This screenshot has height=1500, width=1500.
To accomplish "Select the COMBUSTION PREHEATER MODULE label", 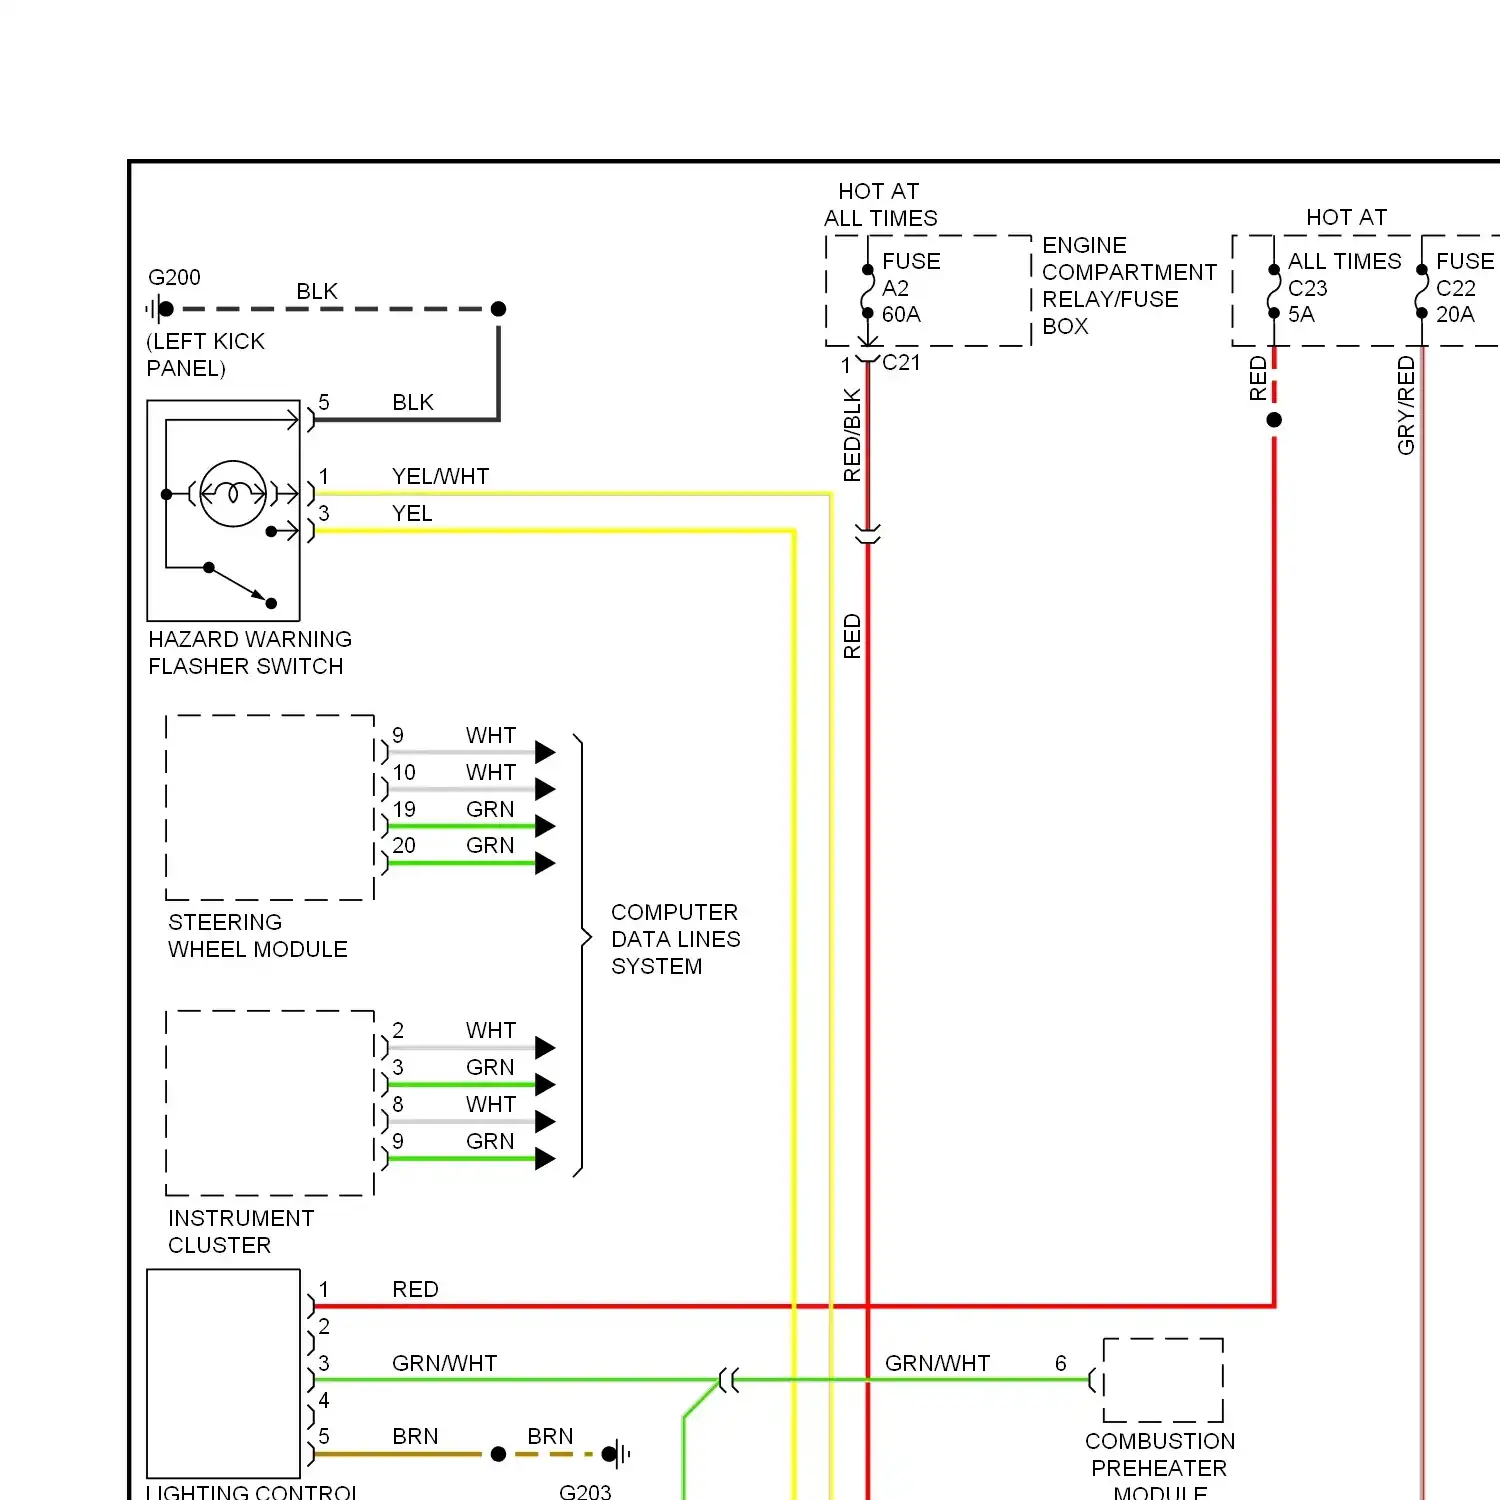I will pyautogui.click(x=1160, y=1468).
